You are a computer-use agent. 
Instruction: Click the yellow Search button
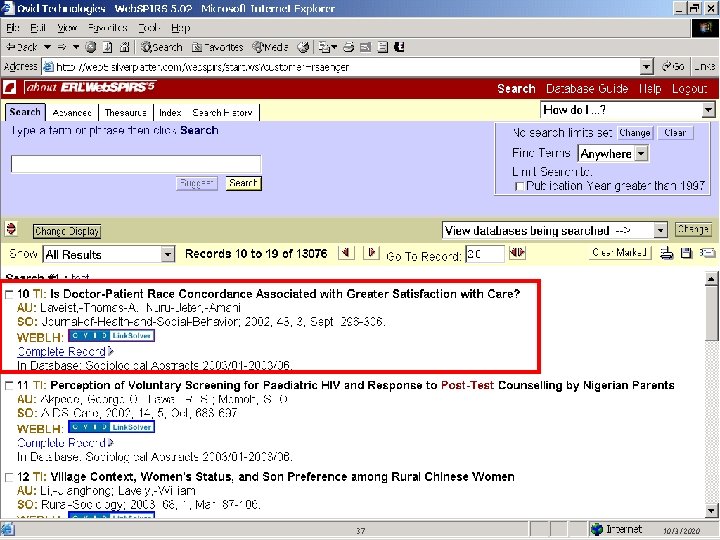point(243,183)
